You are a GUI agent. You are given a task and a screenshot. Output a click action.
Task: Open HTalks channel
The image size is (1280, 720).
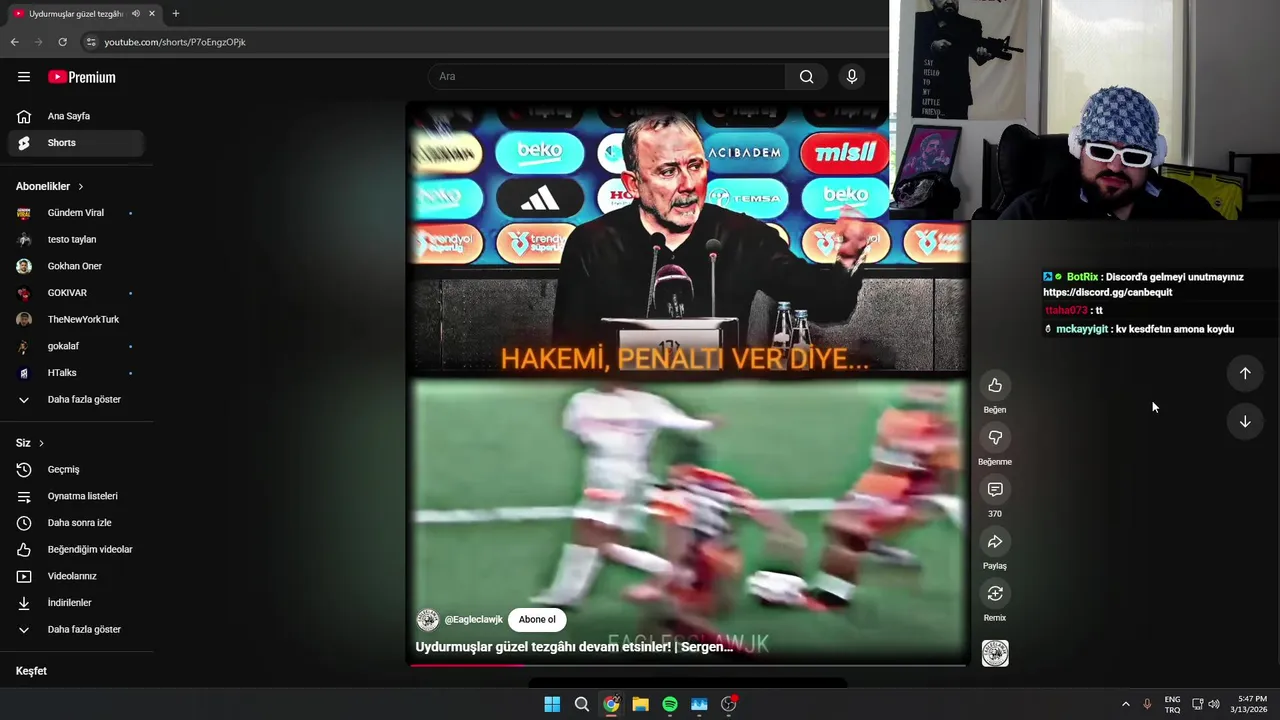coord(76,373)
